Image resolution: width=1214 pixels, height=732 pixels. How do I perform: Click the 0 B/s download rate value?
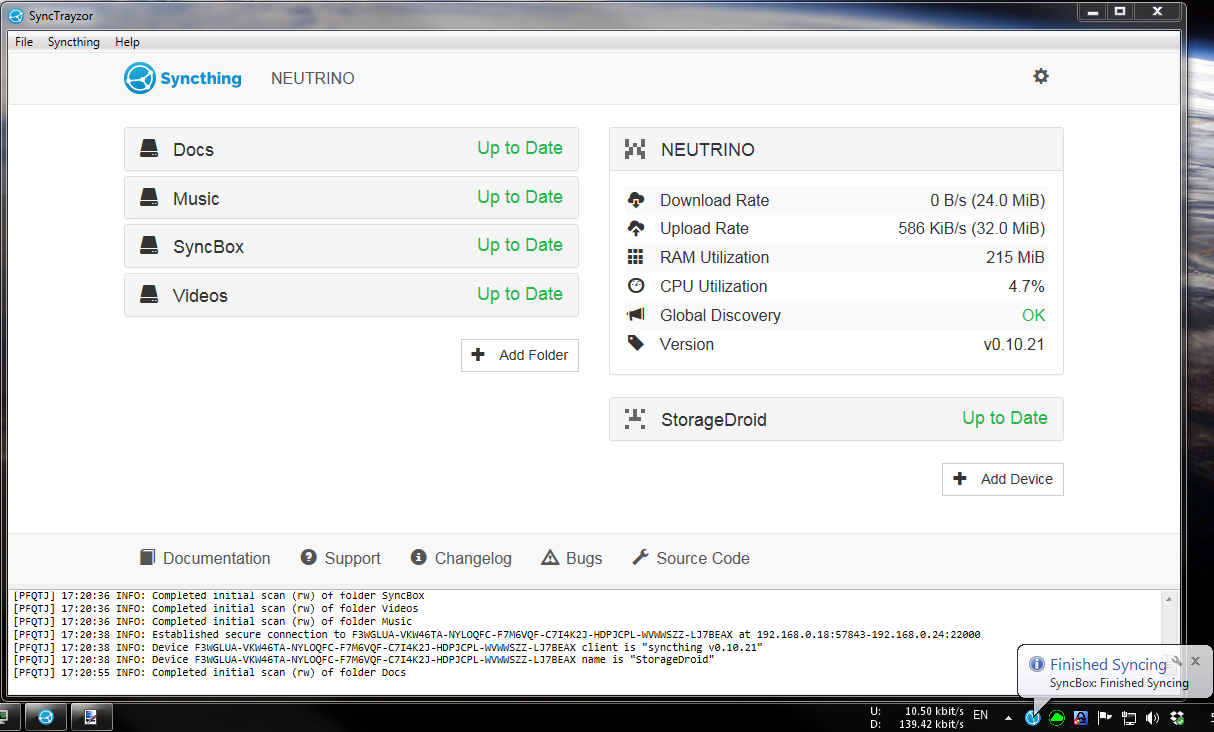click(988, 200)
